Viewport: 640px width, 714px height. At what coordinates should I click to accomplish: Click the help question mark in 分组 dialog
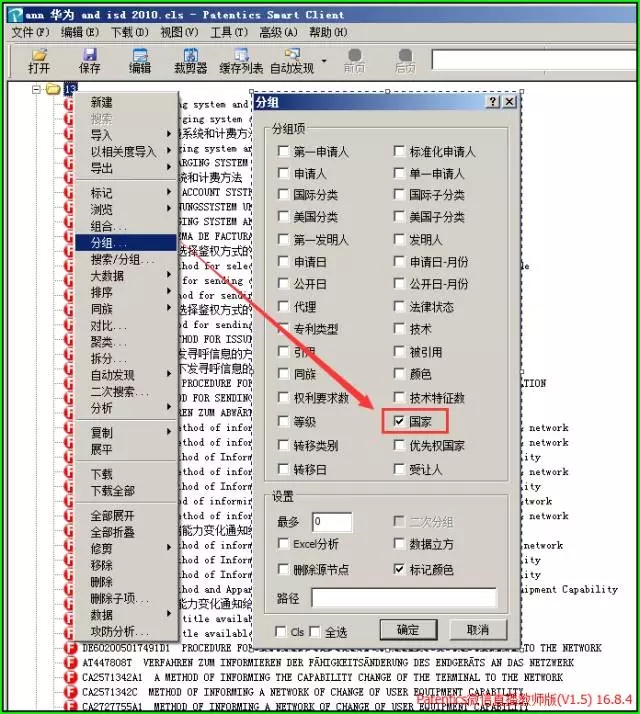point(493,102)
